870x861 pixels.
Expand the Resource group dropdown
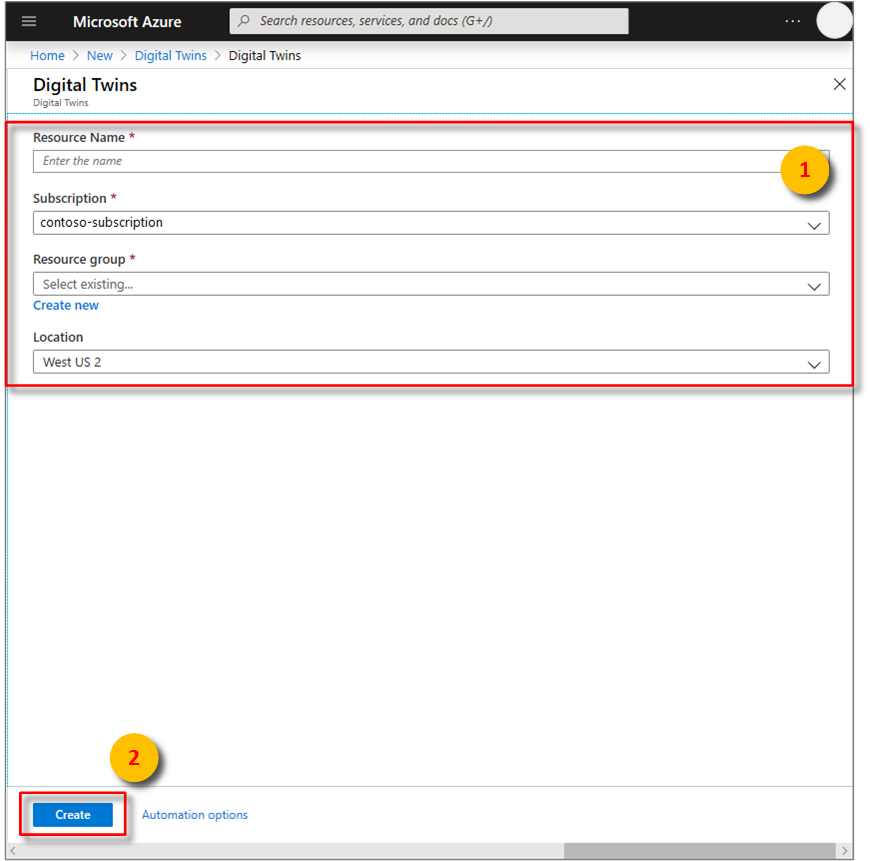[x=431, y=284]
